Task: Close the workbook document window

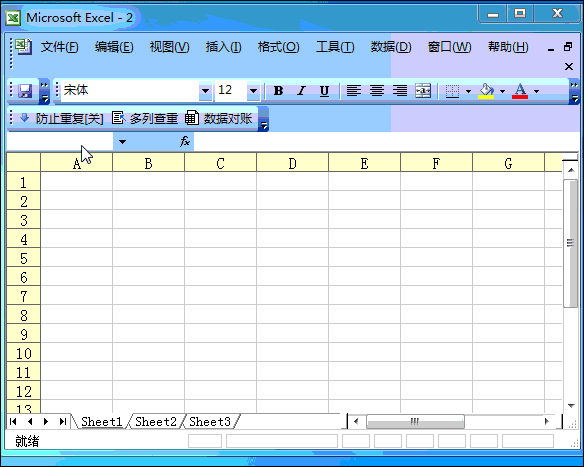Action: point(569,67)
